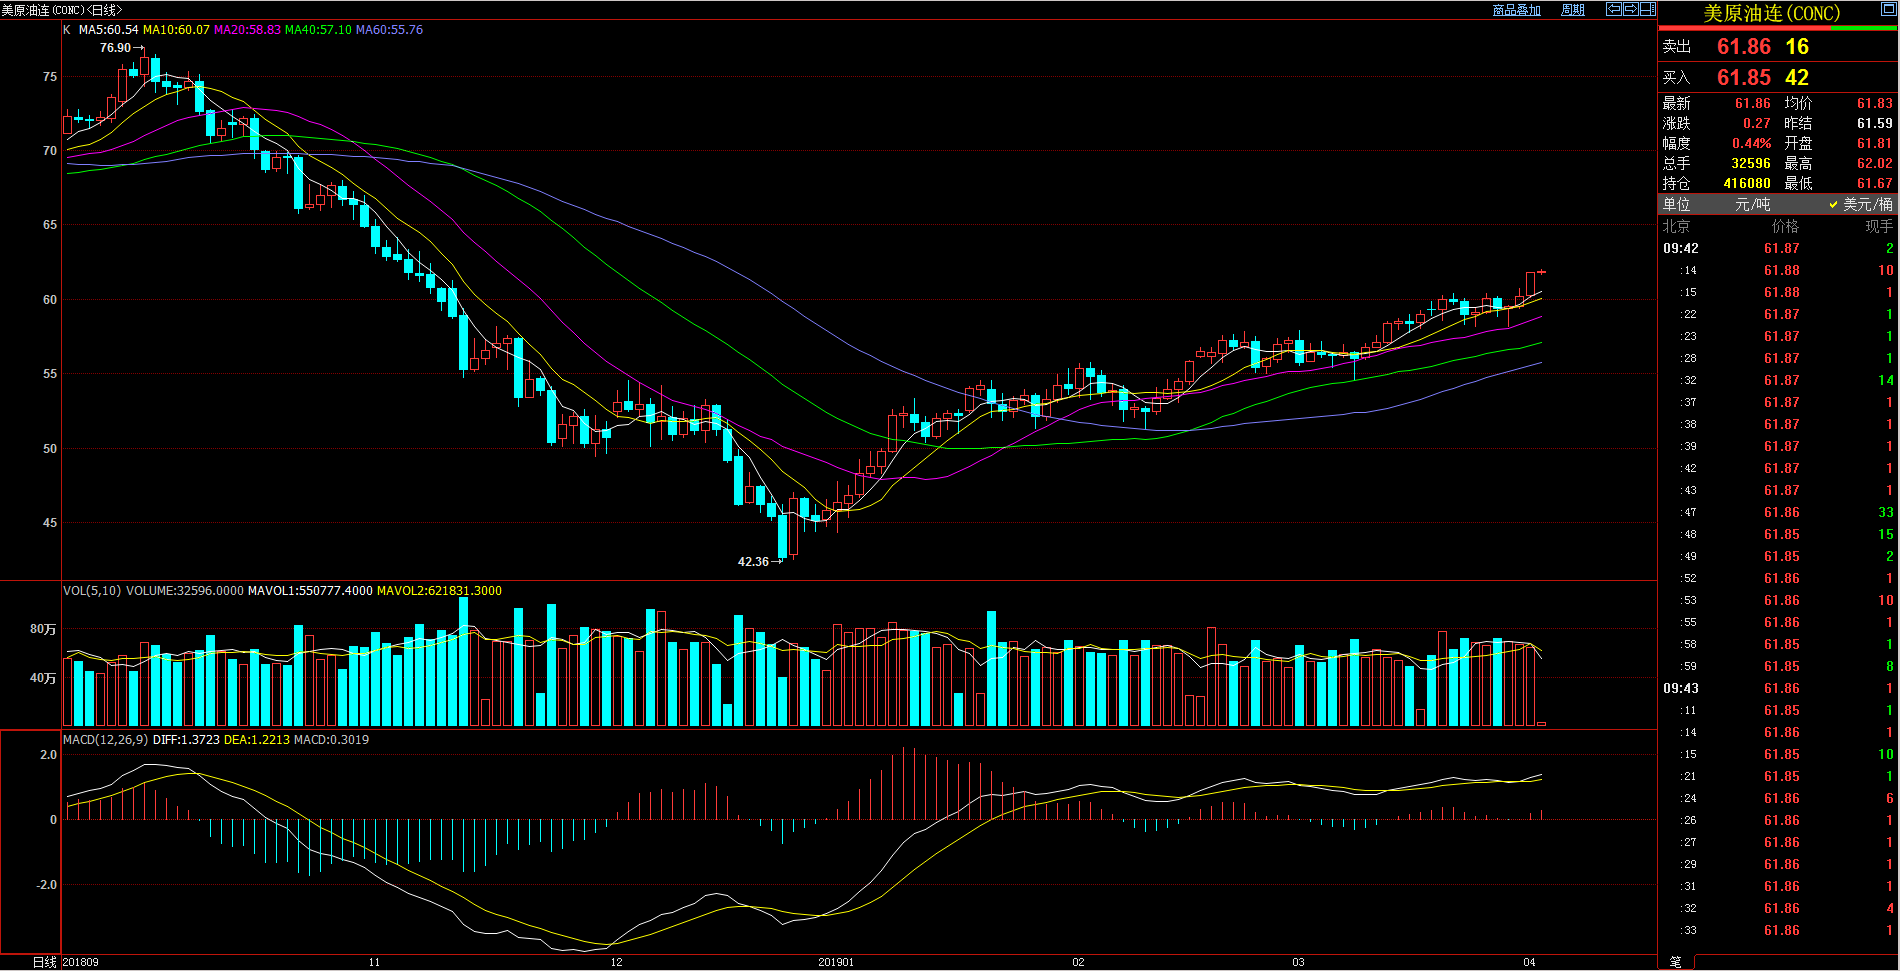Image resolution: width=1900 pixels, height=971 pixels.
Task: Click the 持仓 value 416080
Action: pos(1747,184)
